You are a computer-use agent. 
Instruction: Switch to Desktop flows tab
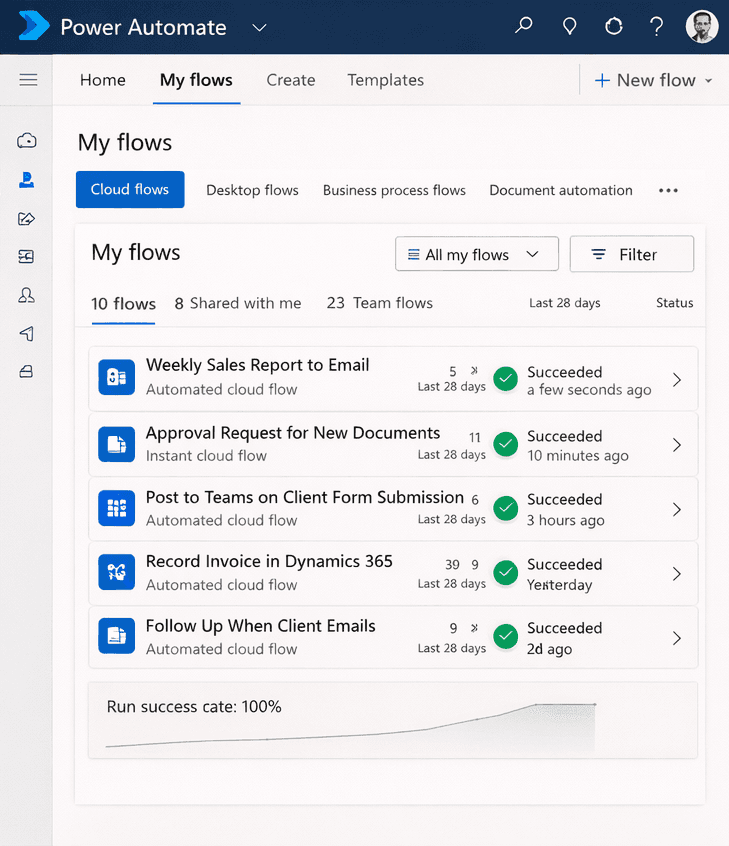[x=252, y=190]
